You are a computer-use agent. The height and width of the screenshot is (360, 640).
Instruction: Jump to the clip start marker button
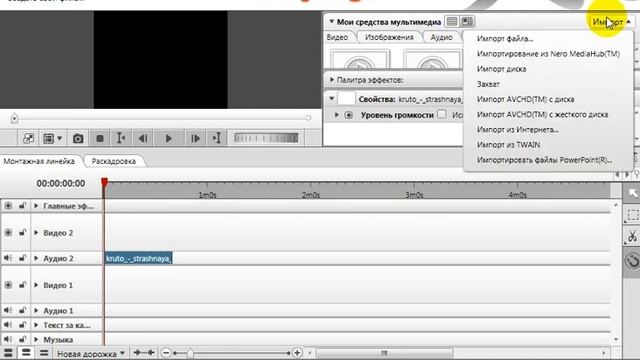(121, 138)
